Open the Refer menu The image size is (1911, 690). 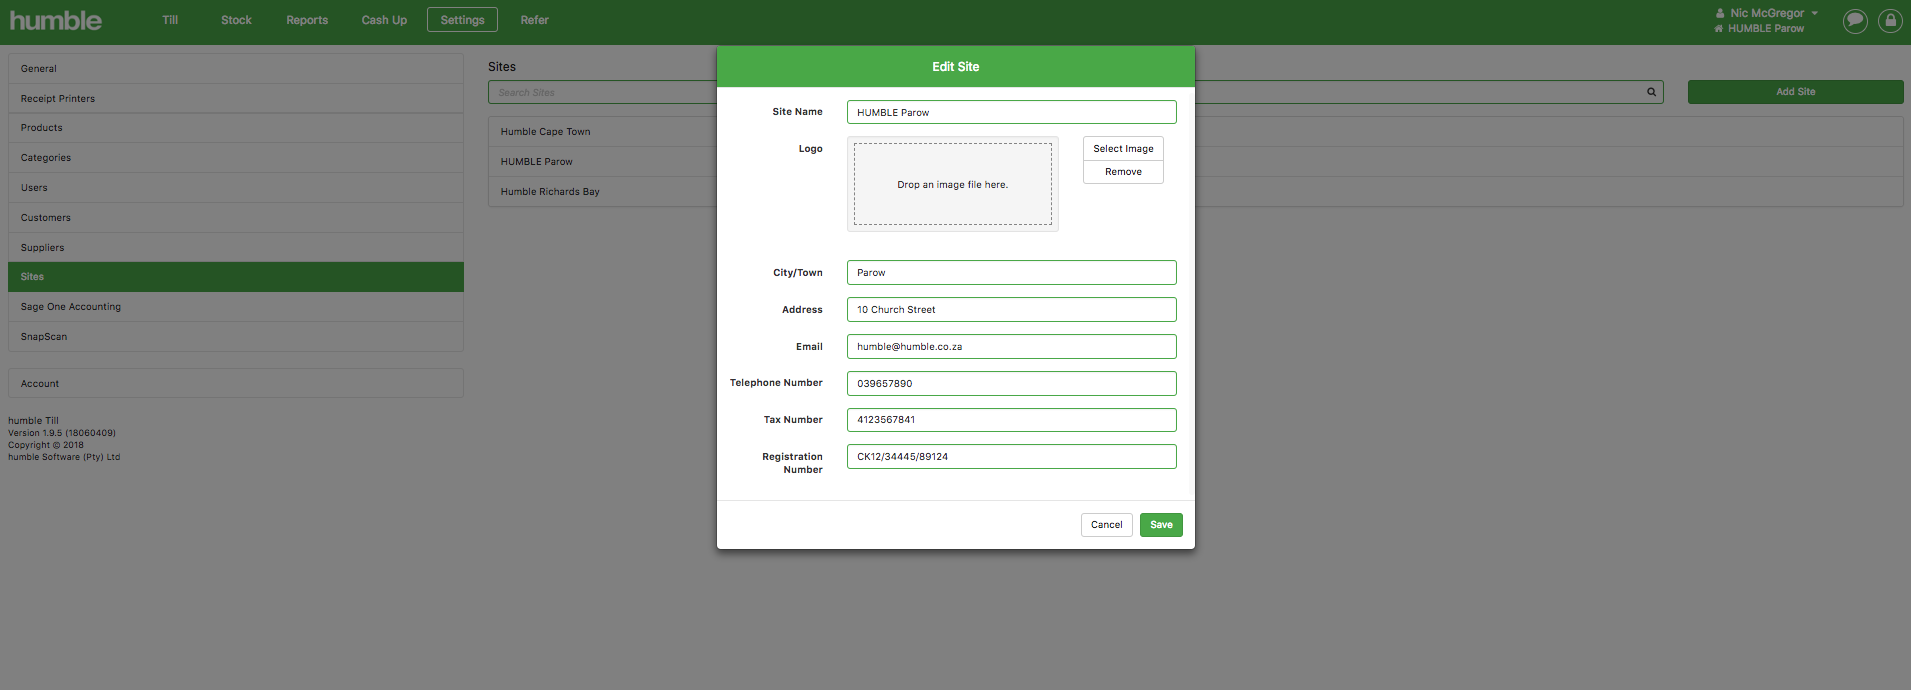point(534,20)
